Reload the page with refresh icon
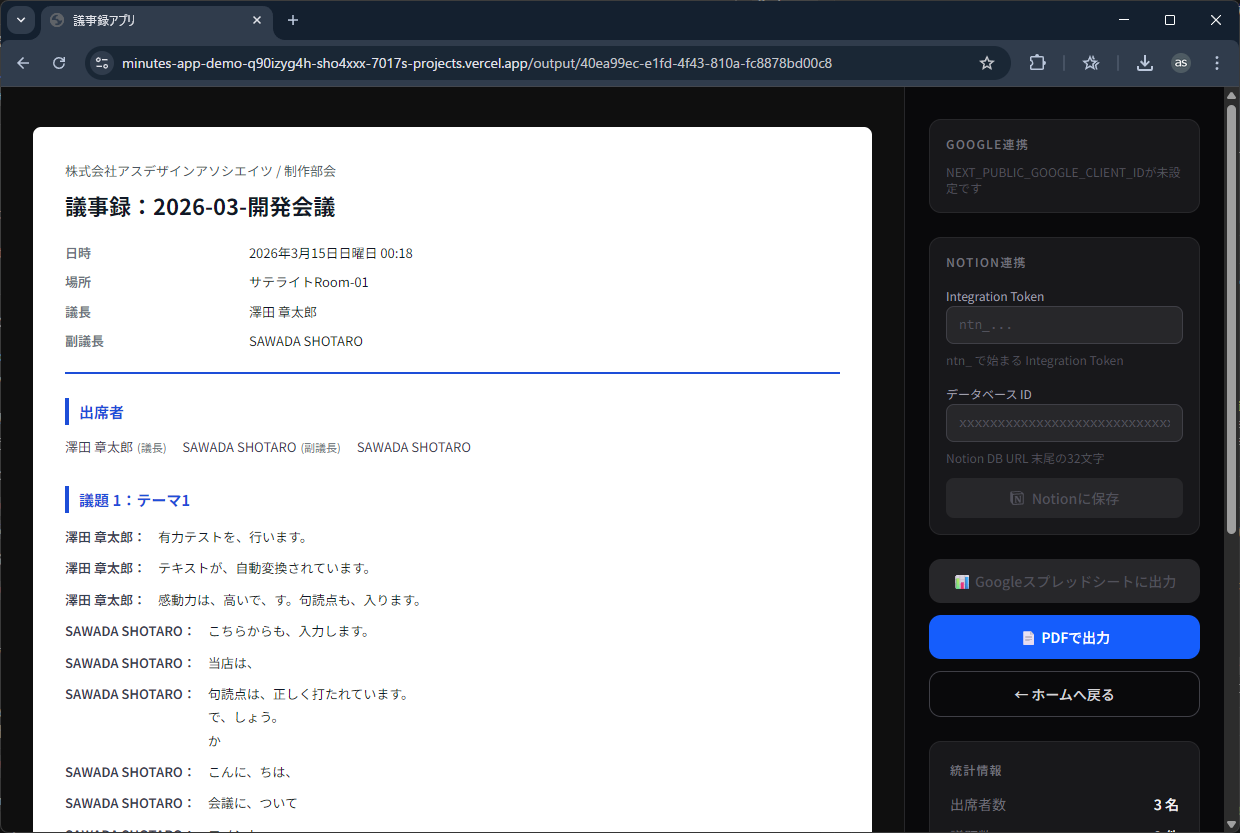Image resolution: width=1240 pixels, height=833 pixels. pos(59,63)
